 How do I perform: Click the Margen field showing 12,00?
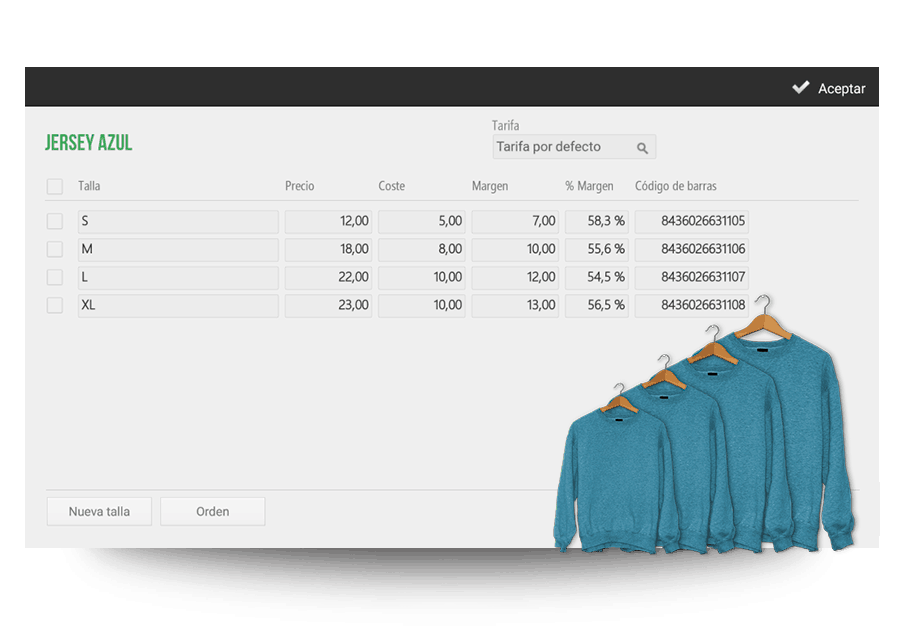pos(514,277)
